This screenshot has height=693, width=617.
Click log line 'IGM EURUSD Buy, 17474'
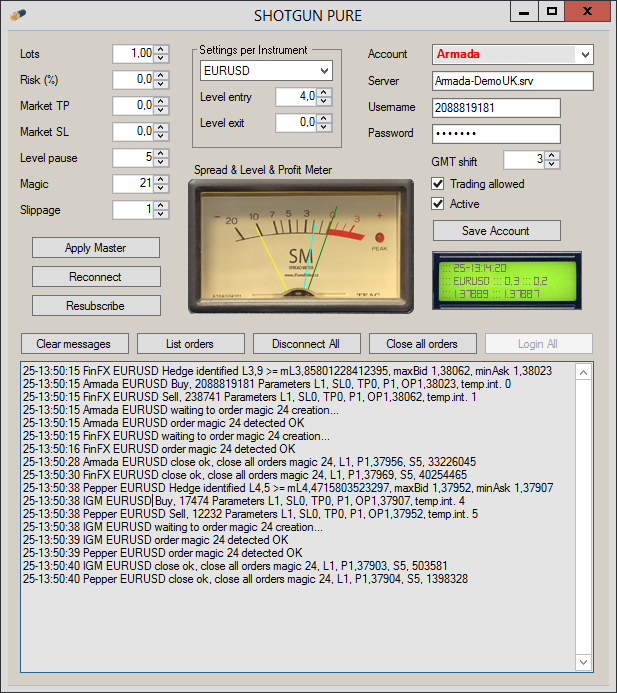coord(244,501)
